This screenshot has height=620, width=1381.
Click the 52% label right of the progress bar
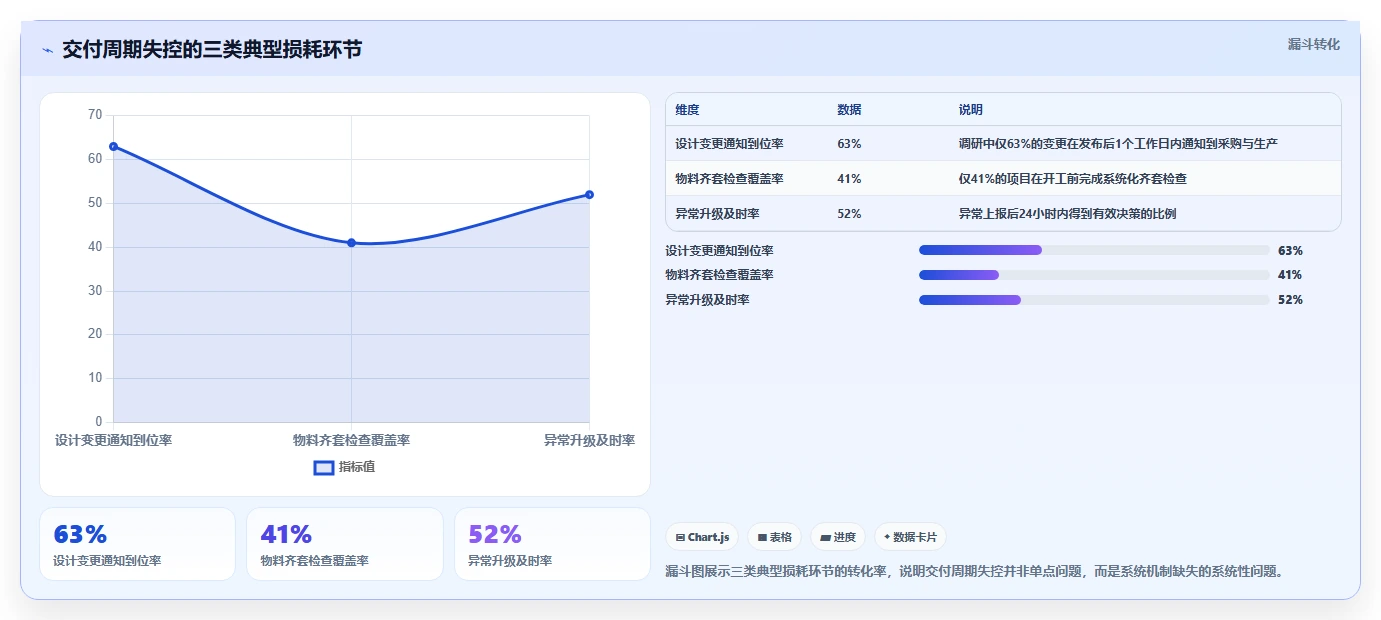pos(1290,300)
